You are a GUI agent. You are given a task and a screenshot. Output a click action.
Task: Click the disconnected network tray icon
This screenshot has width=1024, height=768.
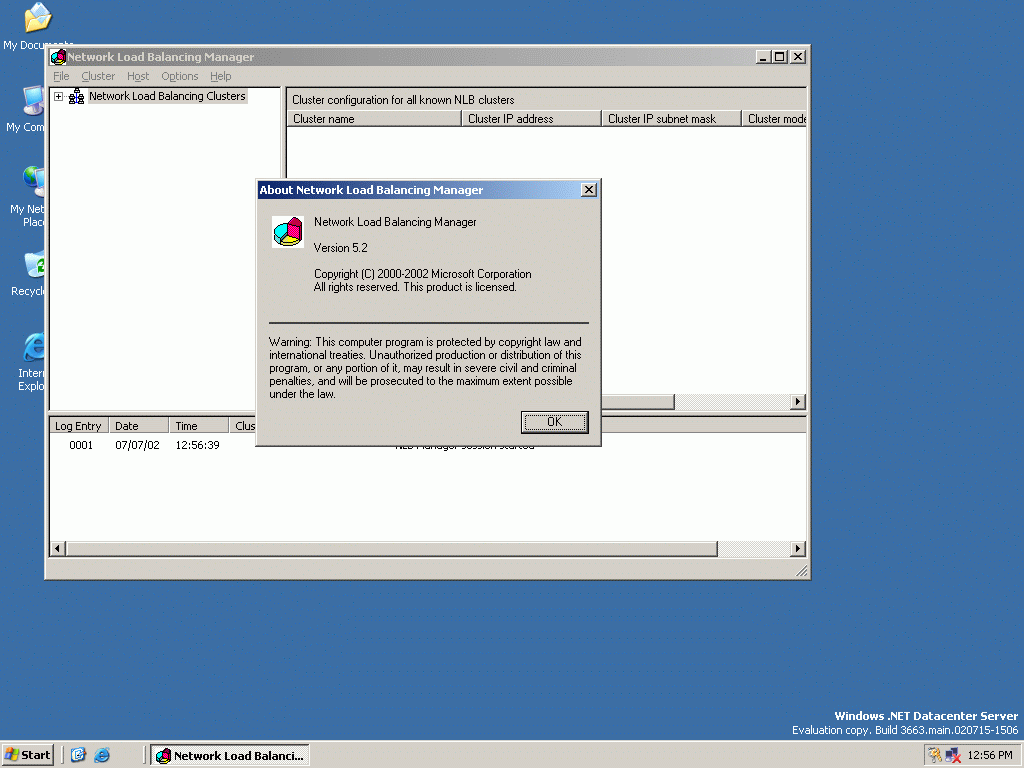[x=953, y=756]
